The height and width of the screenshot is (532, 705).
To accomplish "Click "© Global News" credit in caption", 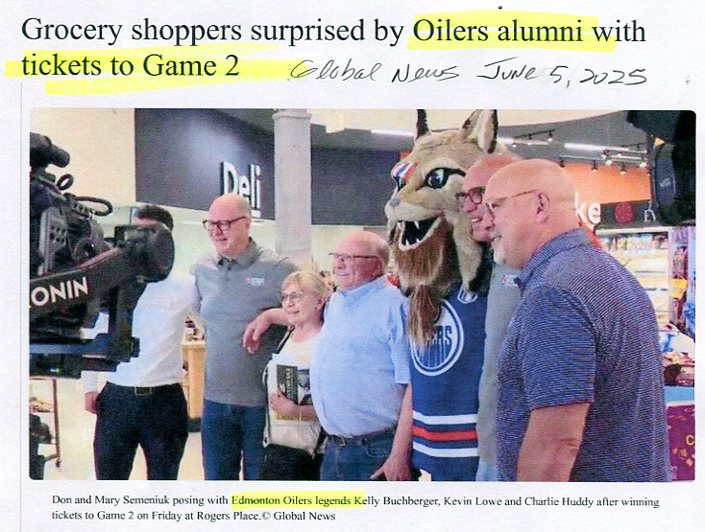I will coord(299,516).
